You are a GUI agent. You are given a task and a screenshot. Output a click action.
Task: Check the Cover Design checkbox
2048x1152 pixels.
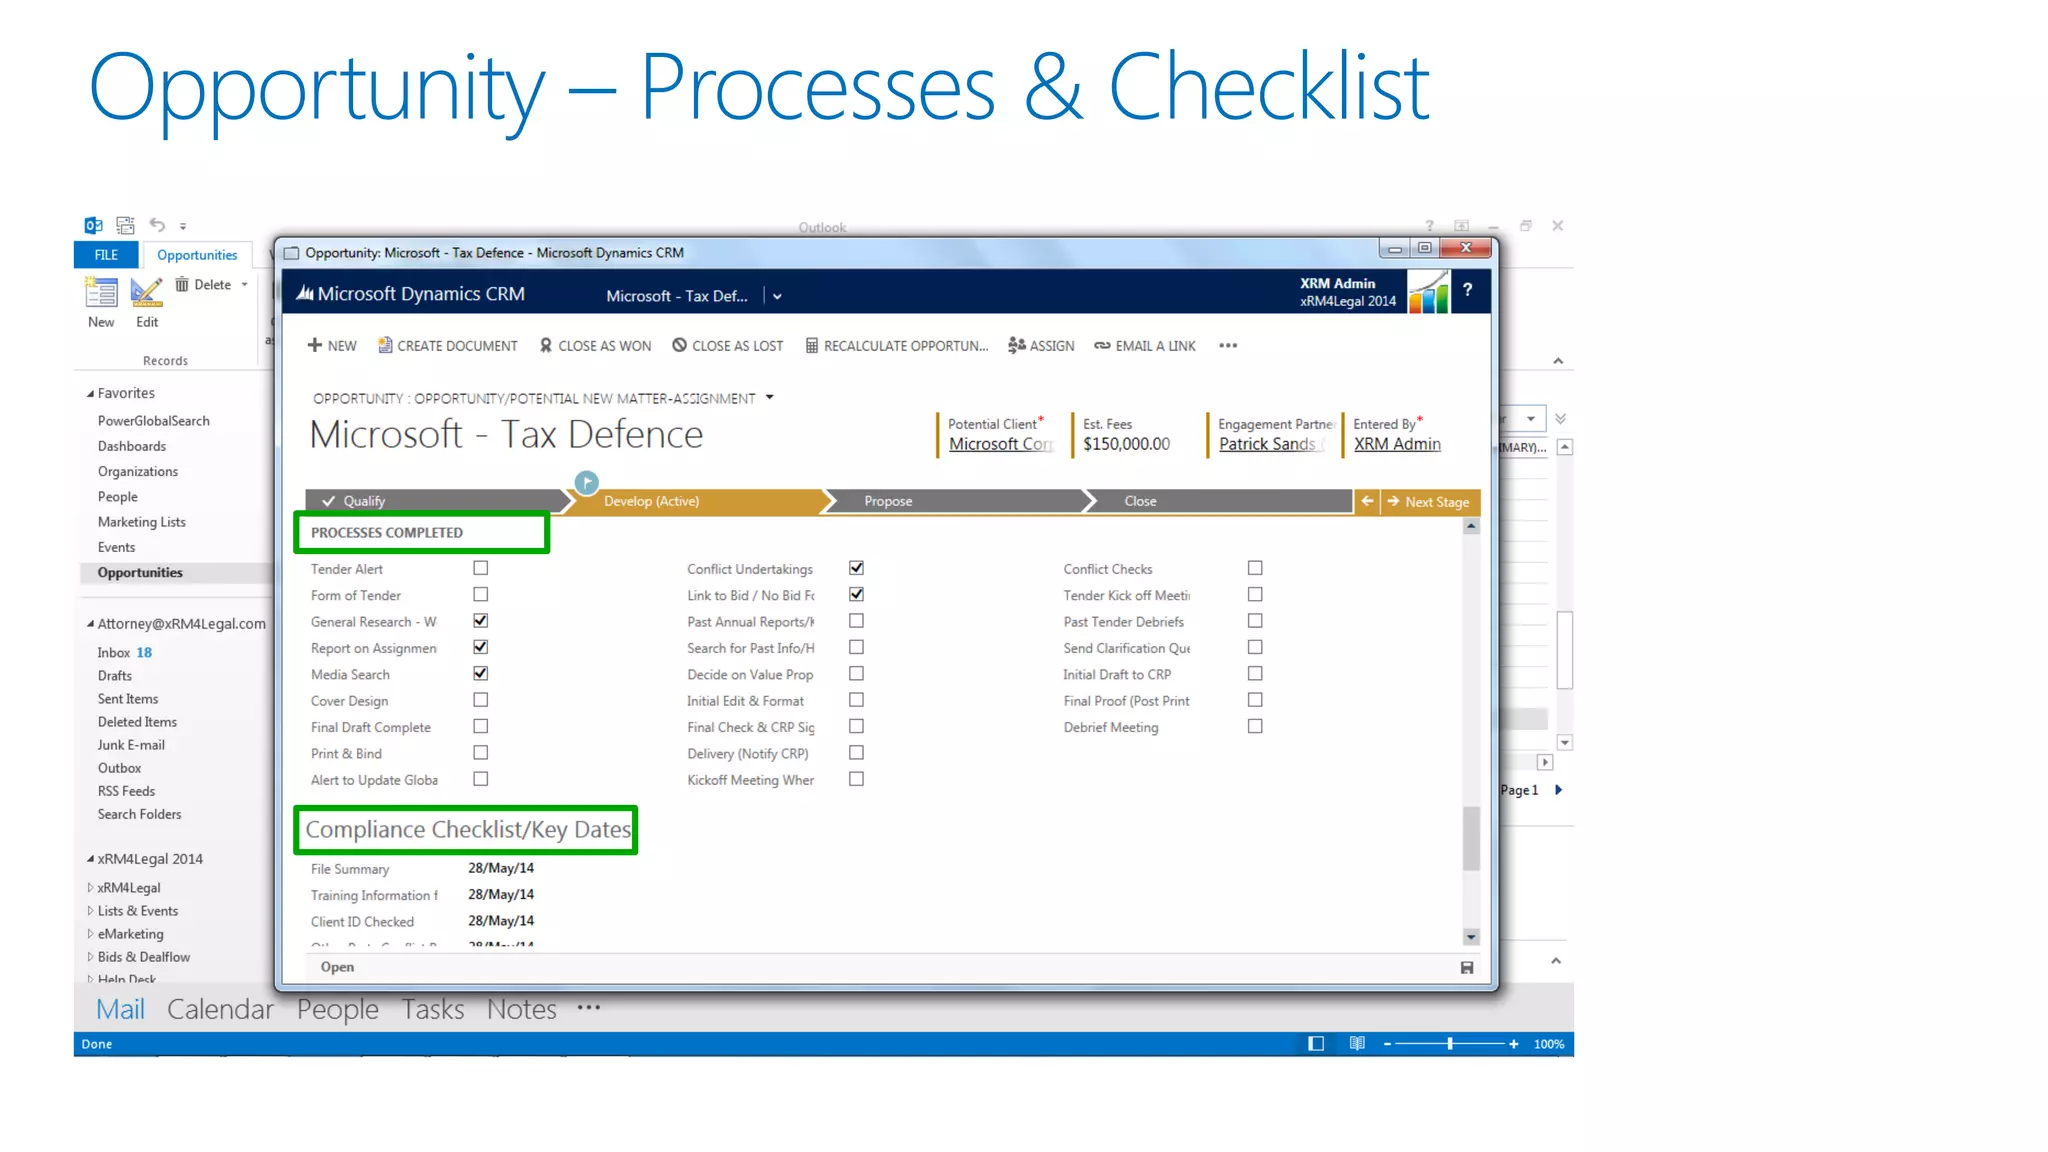pyautogui.click(x=481, y=700)
